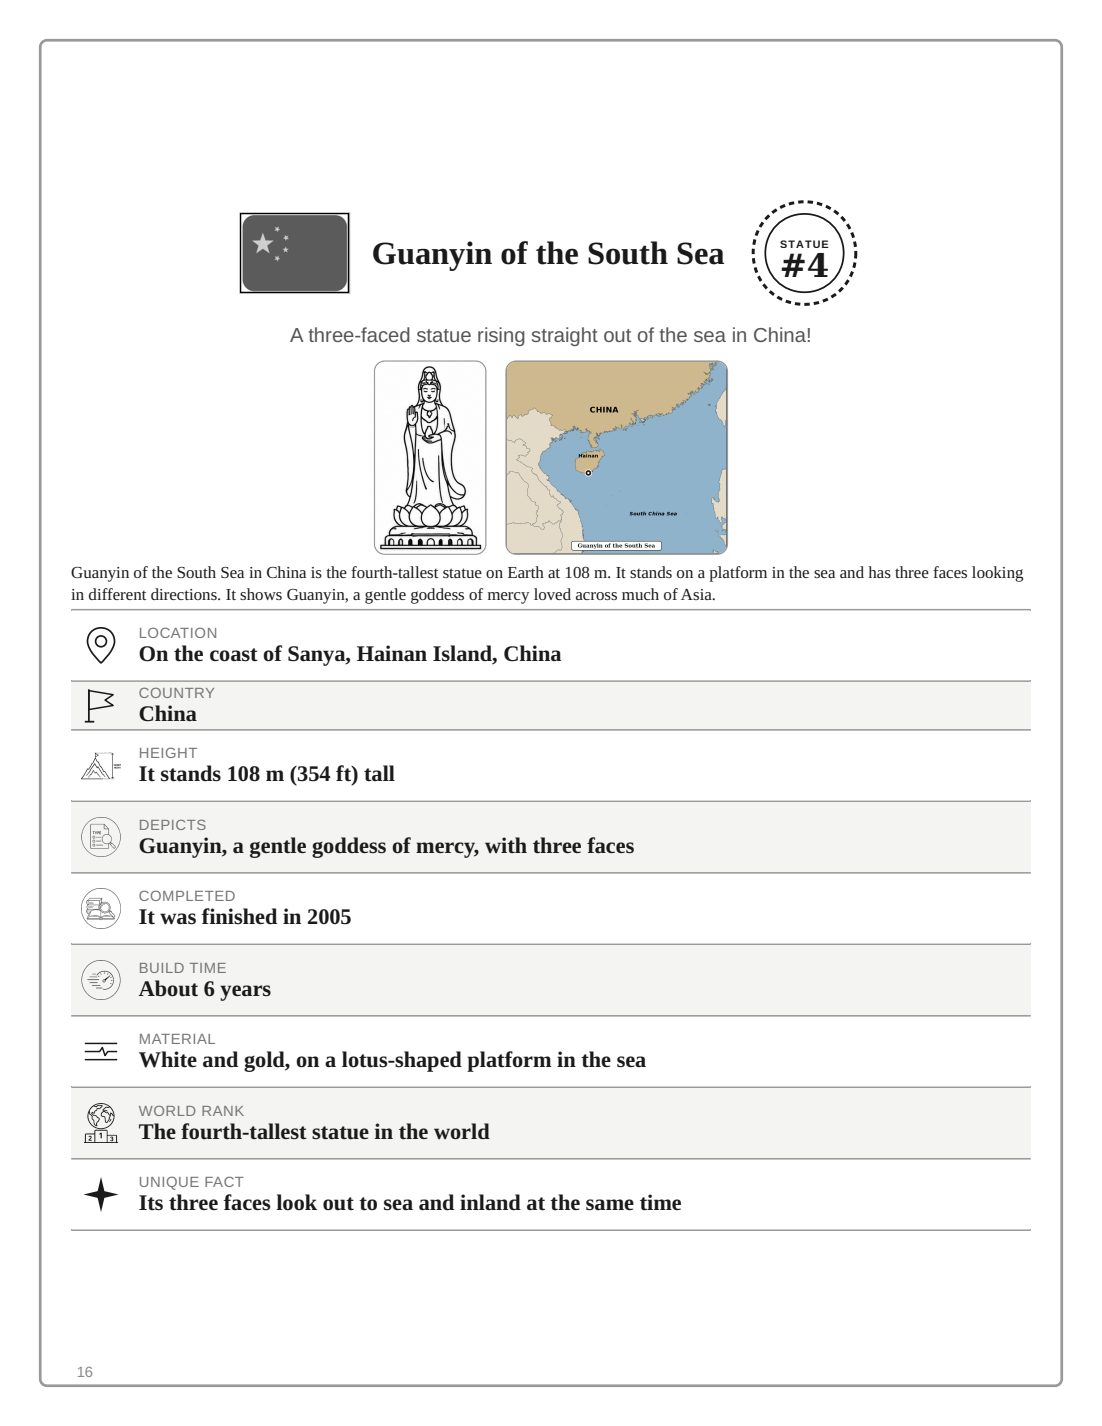The width and height of the screenshot is (1102, 1426).
Task: Click the 108 m height fact text
Action: tap(267, 774)
